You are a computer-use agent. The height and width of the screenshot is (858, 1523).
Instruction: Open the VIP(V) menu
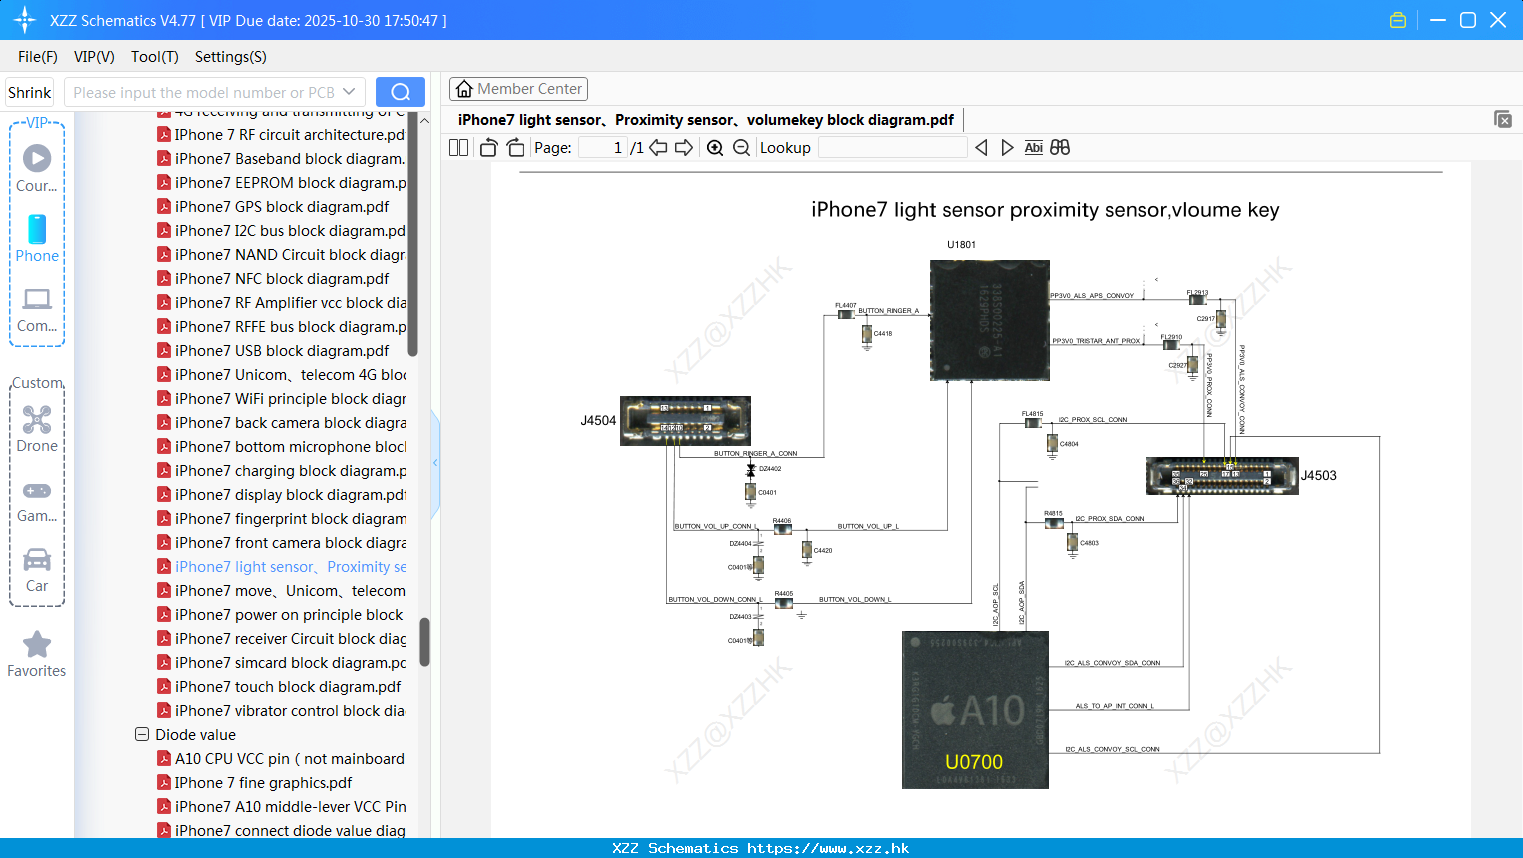tap(94, 57)
